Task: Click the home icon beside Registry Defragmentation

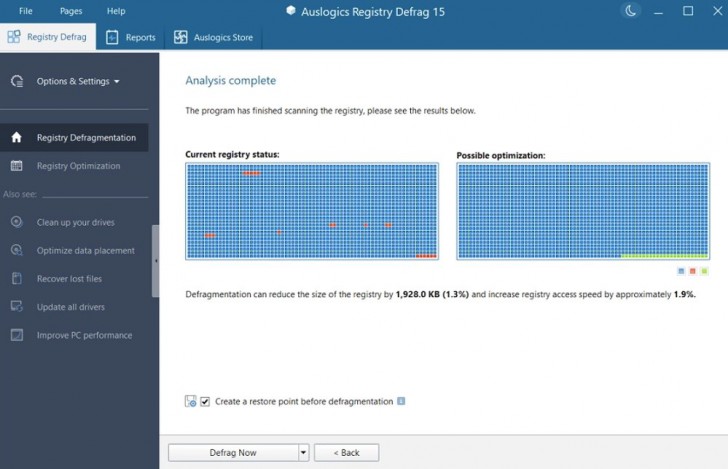Action: (16, 137)
